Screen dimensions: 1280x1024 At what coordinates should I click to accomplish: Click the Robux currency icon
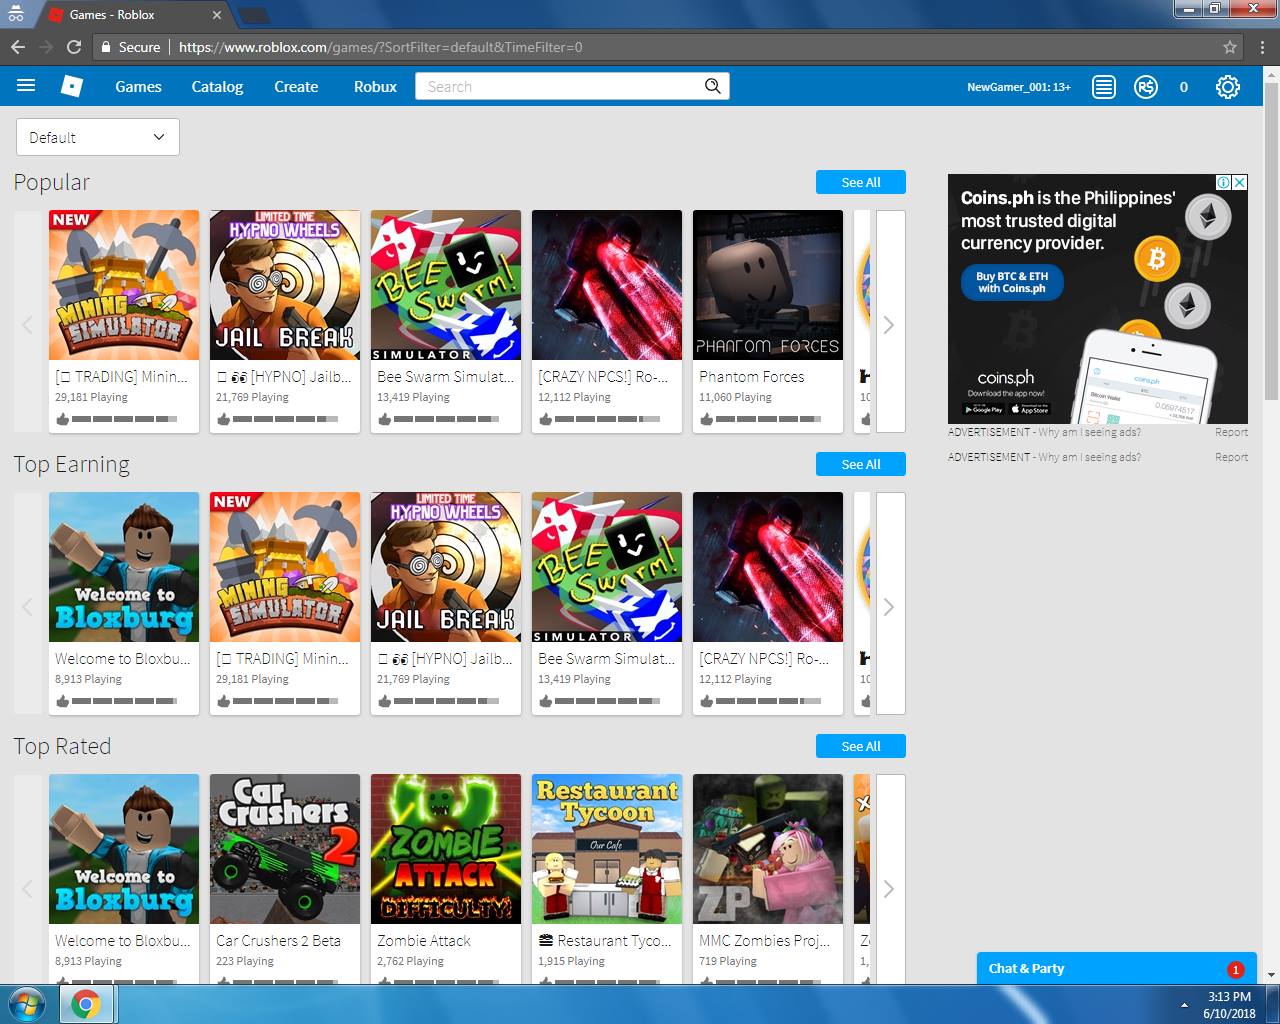[1146, 87]
